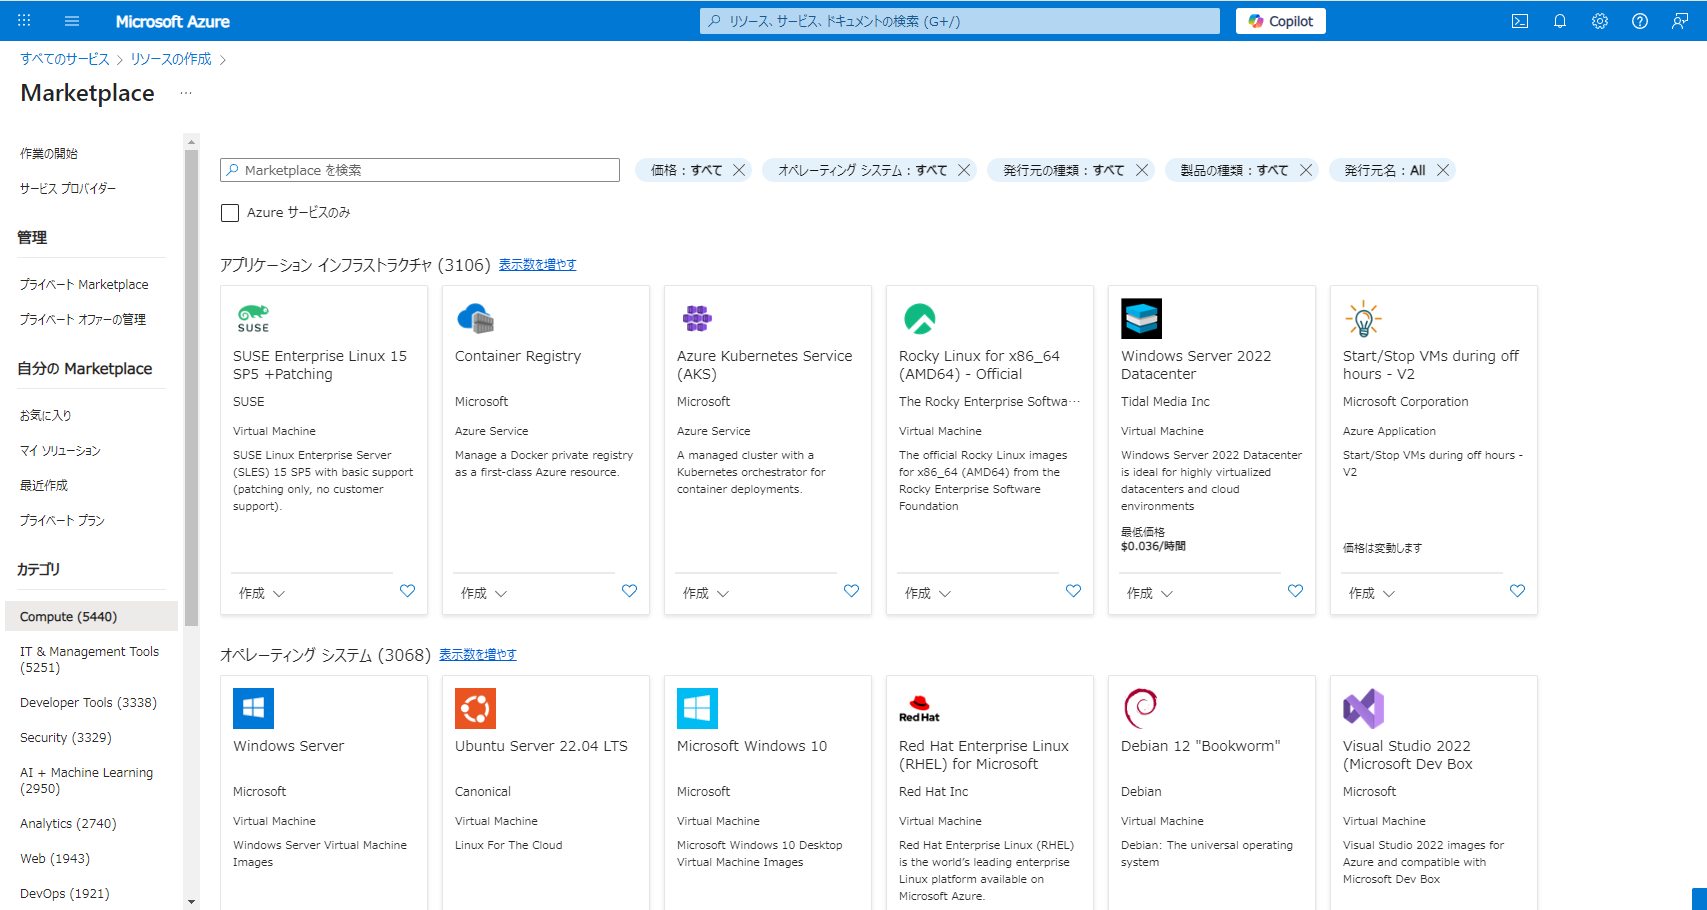Expand 作成 dropdown on Azure Kubernetes Service card
The height and width of the screenshot is (910, 1707).
706,593
